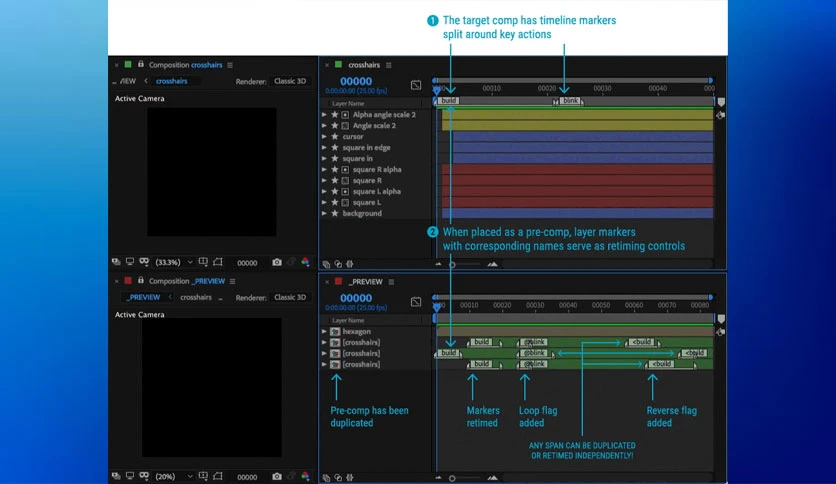Image resolution: width=836 pixels, height=484 pixels.
Task: Click crosshairs breadcrumb in _PREVIEW viewer
Action: pyautogui.click(x=196, y=297)
